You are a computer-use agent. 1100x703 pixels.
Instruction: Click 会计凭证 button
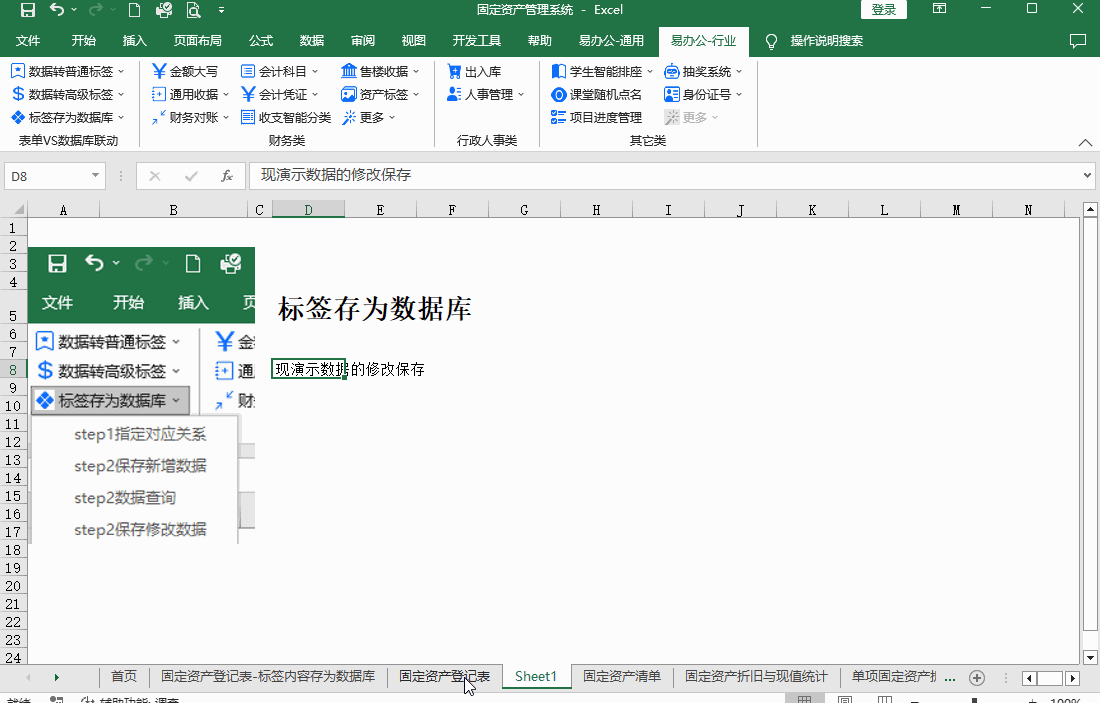tap(279, 94)
